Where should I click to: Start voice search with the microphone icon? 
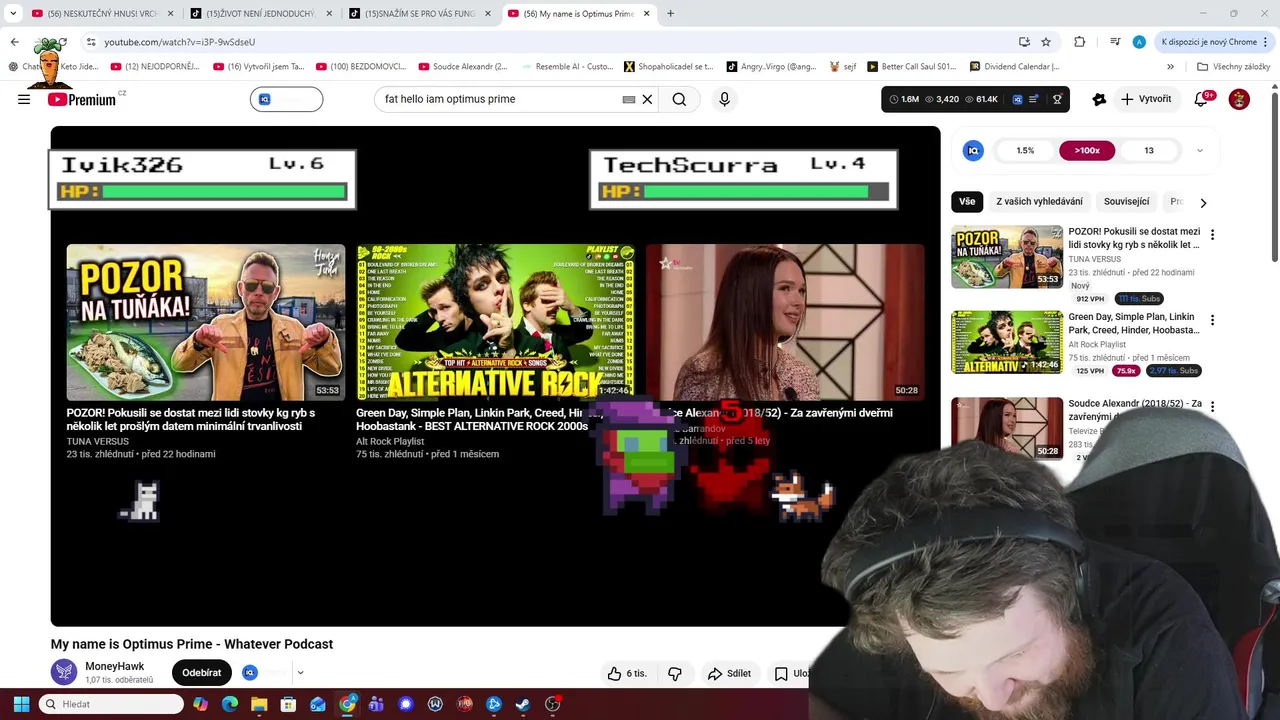tap(724, 99)
